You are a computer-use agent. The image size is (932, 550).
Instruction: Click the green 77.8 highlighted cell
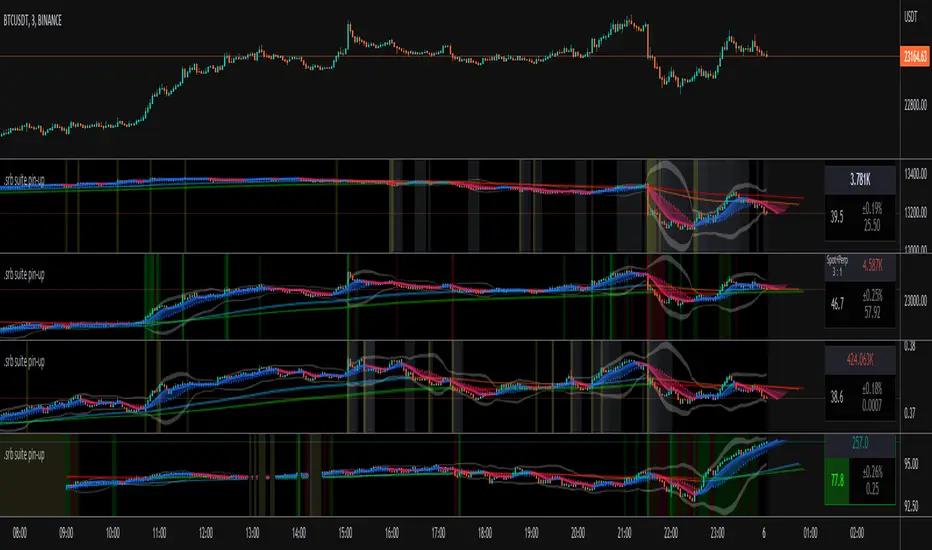click(x=837, y=480)
